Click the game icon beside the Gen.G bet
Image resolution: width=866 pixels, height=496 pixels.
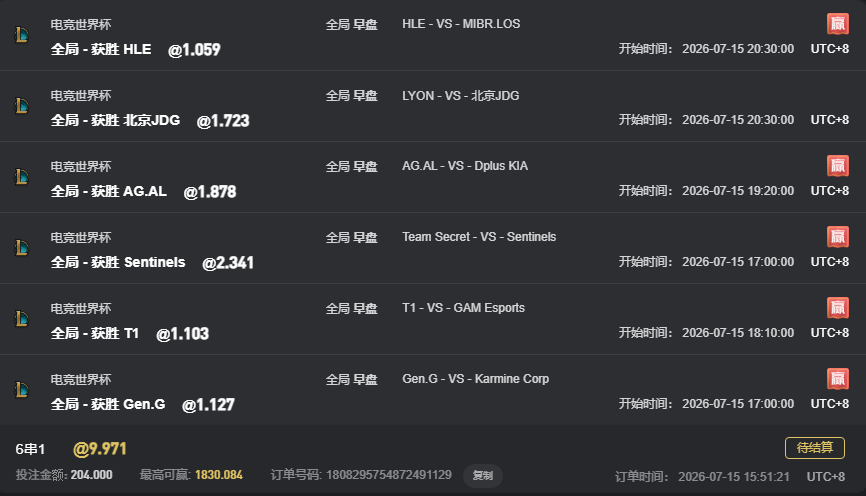(22, 389)
